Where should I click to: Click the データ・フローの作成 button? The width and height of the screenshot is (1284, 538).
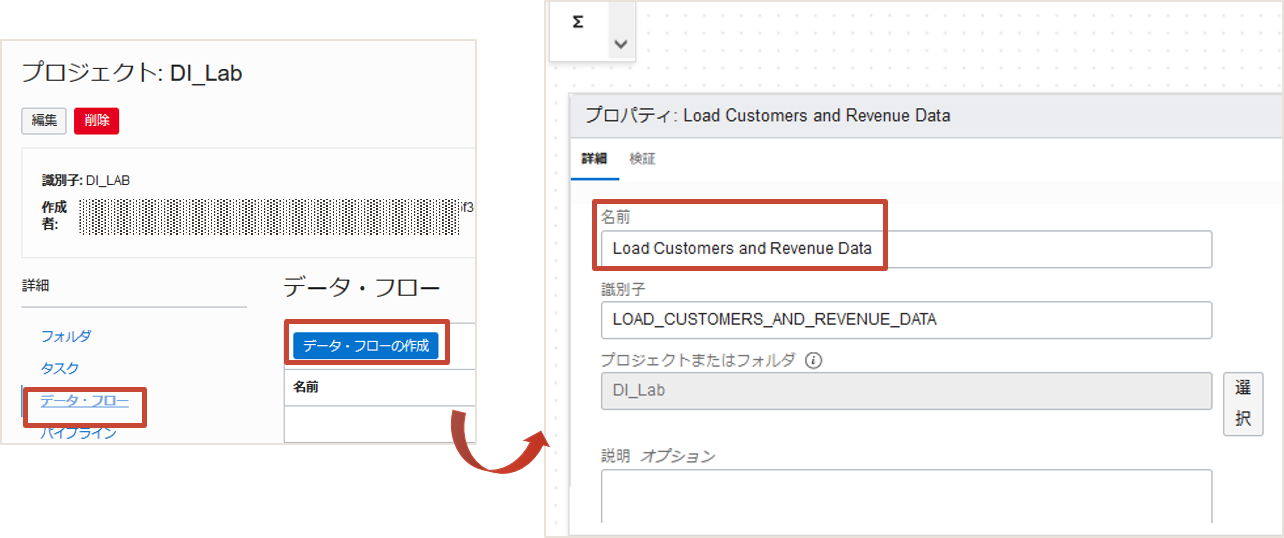tap(366, 346)
